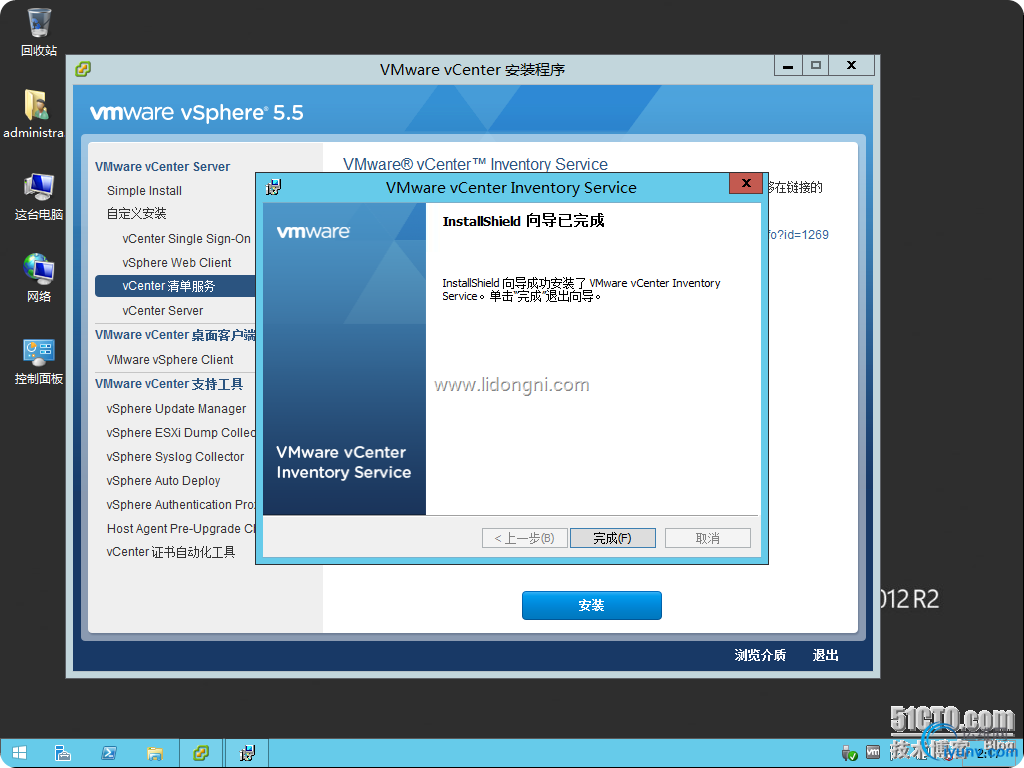1024x768 pixels.
Task: Click the 完成(F) finish button
Action: point(613,538)
